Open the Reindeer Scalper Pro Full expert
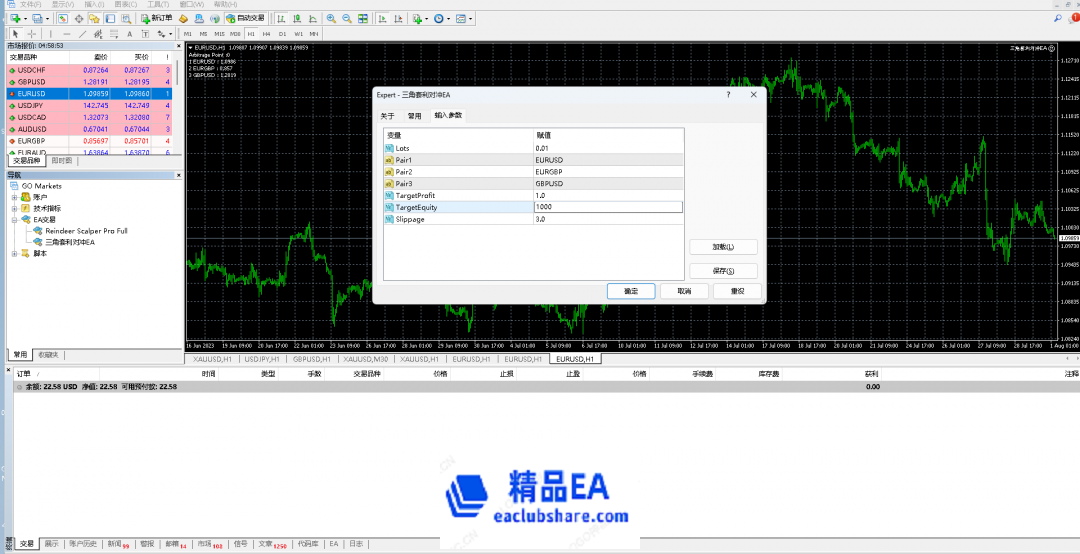 tap(86, 231)
